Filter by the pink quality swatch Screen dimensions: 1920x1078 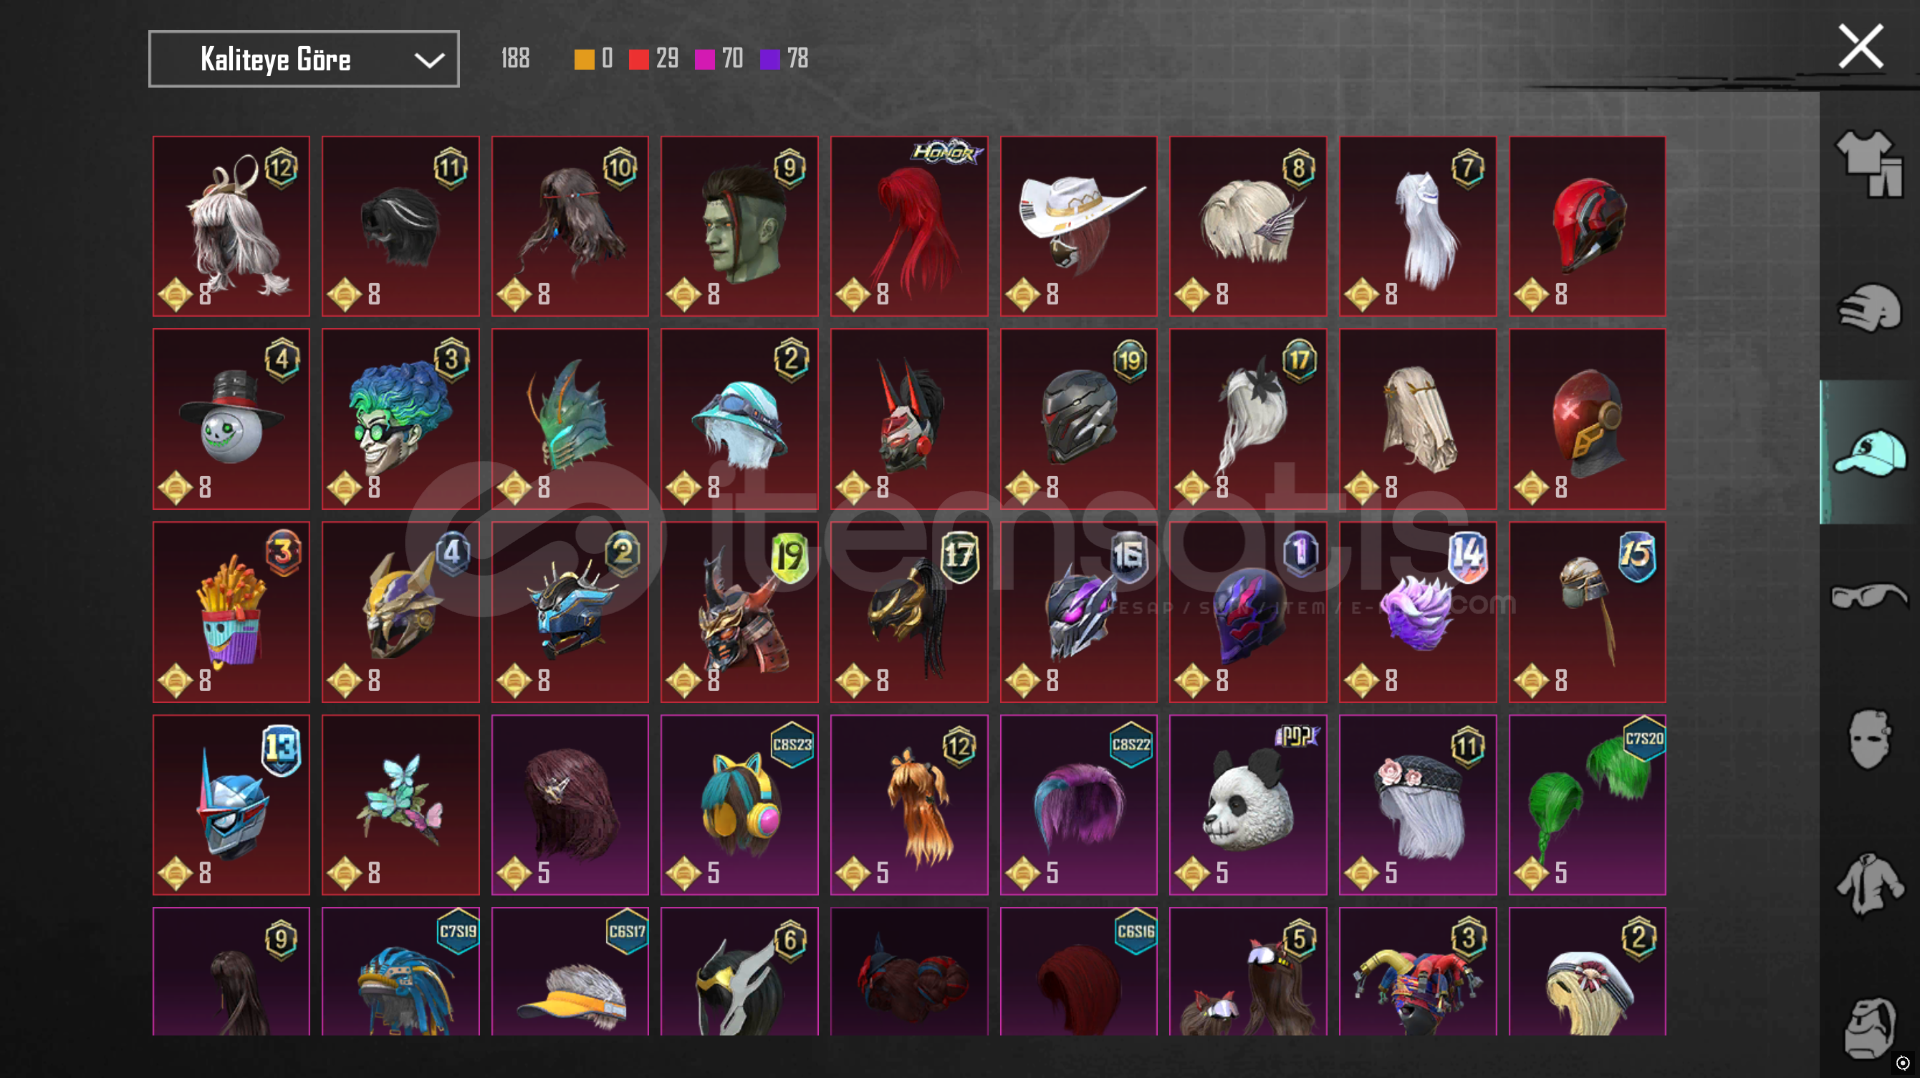[705, 59]
